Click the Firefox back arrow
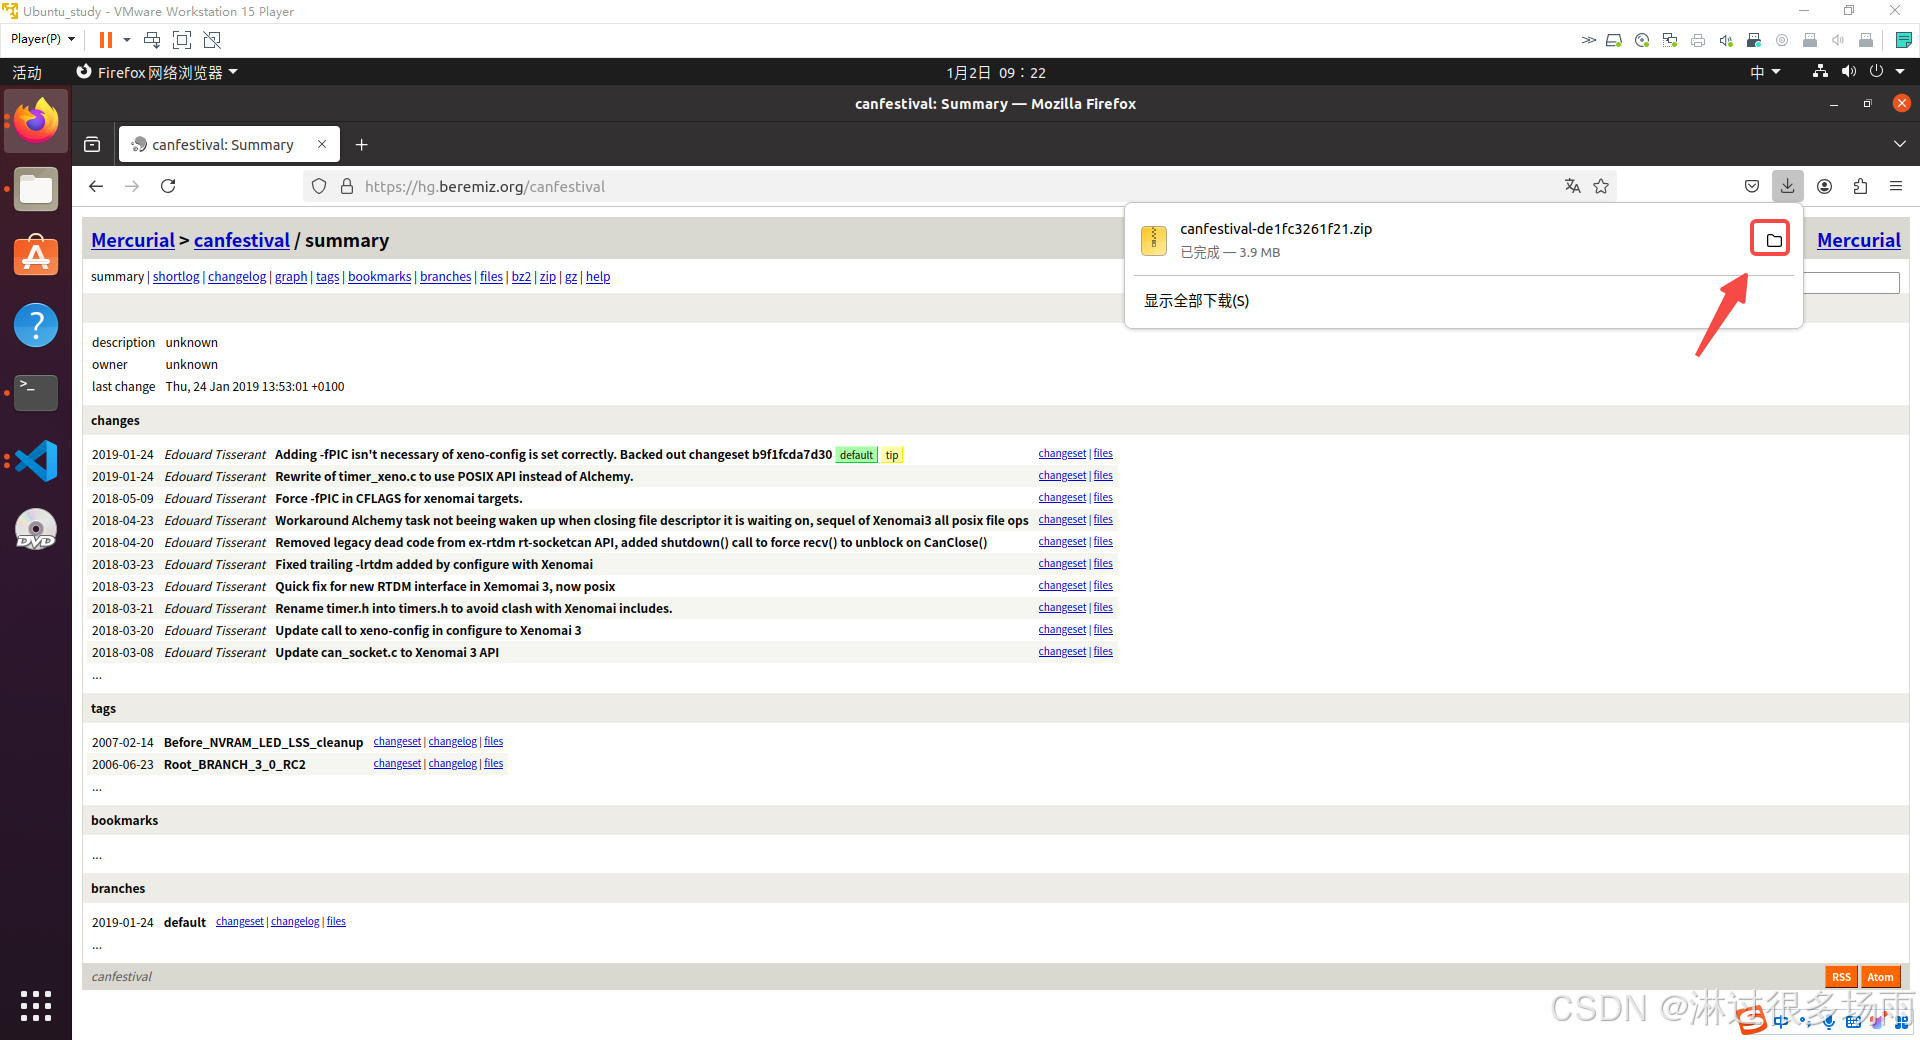 96,186
